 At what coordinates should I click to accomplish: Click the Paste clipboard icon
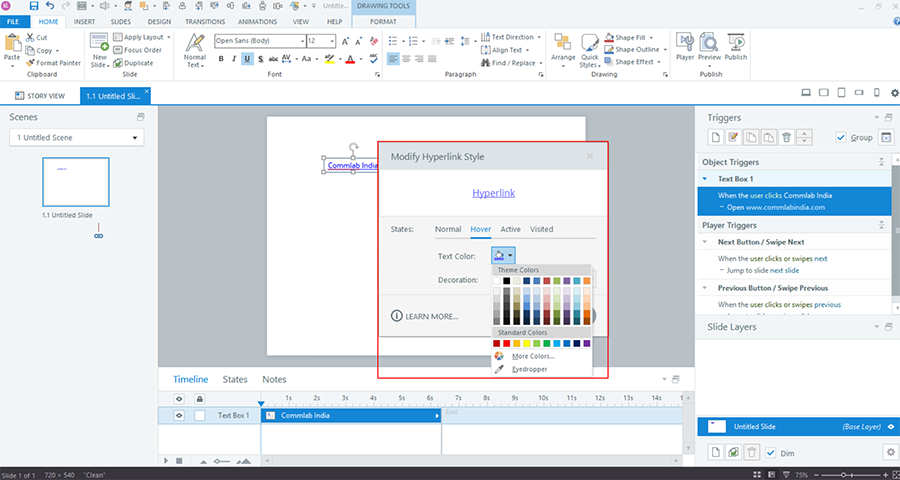pyautogui.click(x=12, y=44)
